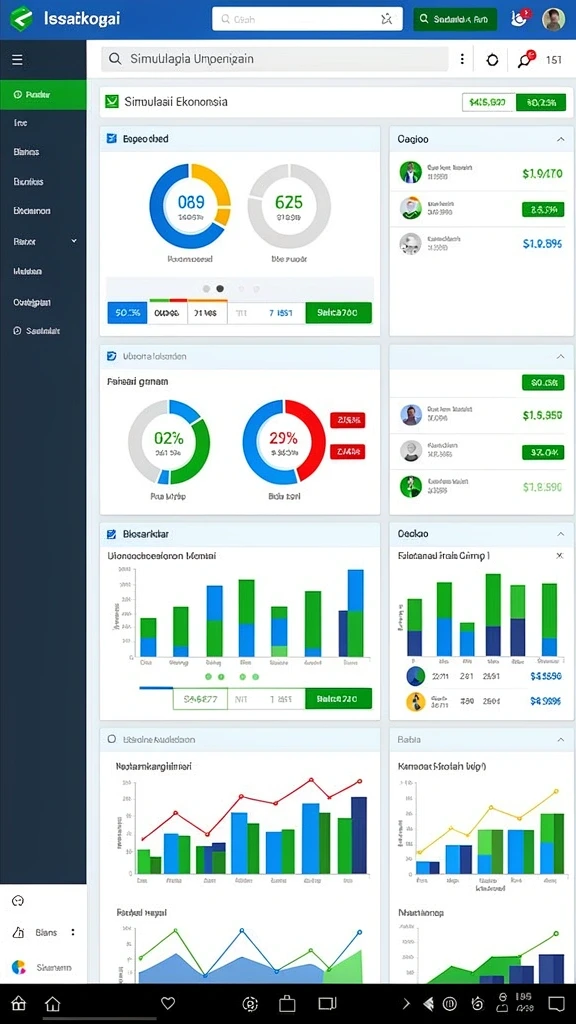
Task: Click the magnifier icon in Simulagia Umpenigain search
Action: click(x=115, y=59)
